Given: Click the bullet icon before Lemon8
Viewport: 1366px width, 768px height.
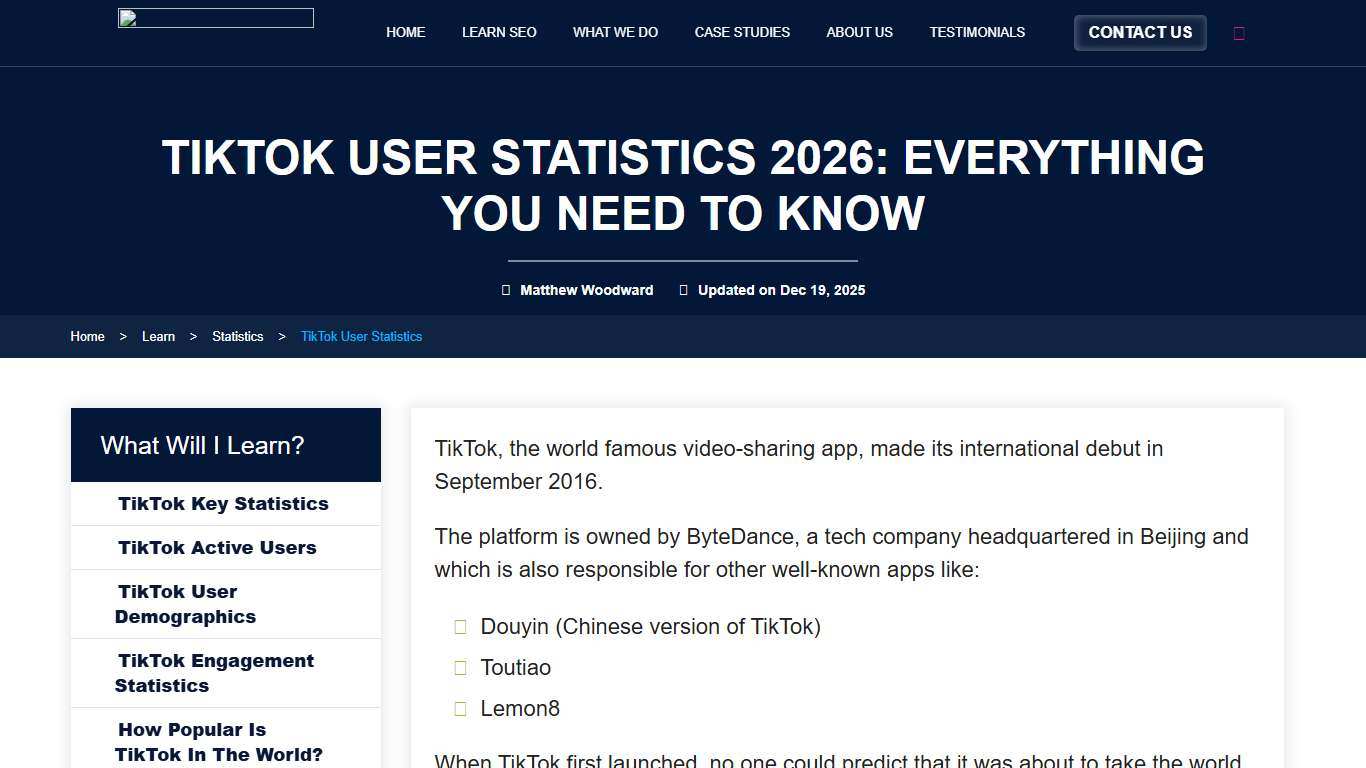Looking at the screenshot, I should 460,708.
